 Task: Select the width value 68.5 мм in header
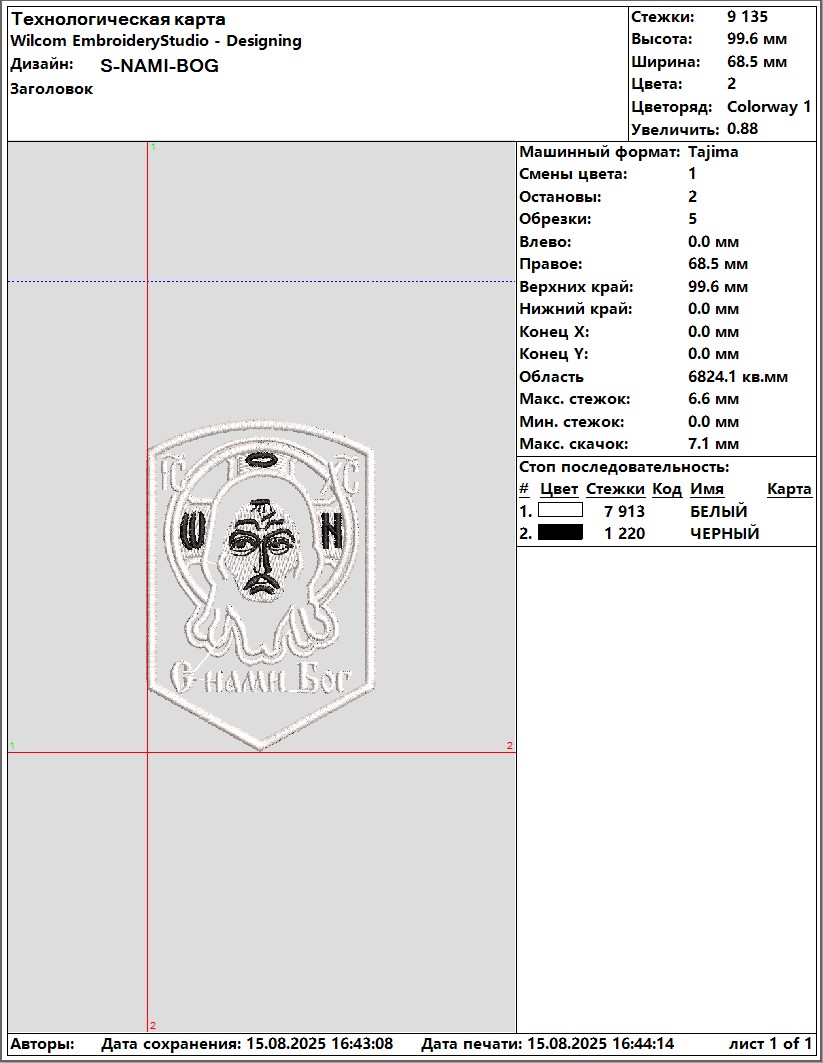click(x=757, y=62)
